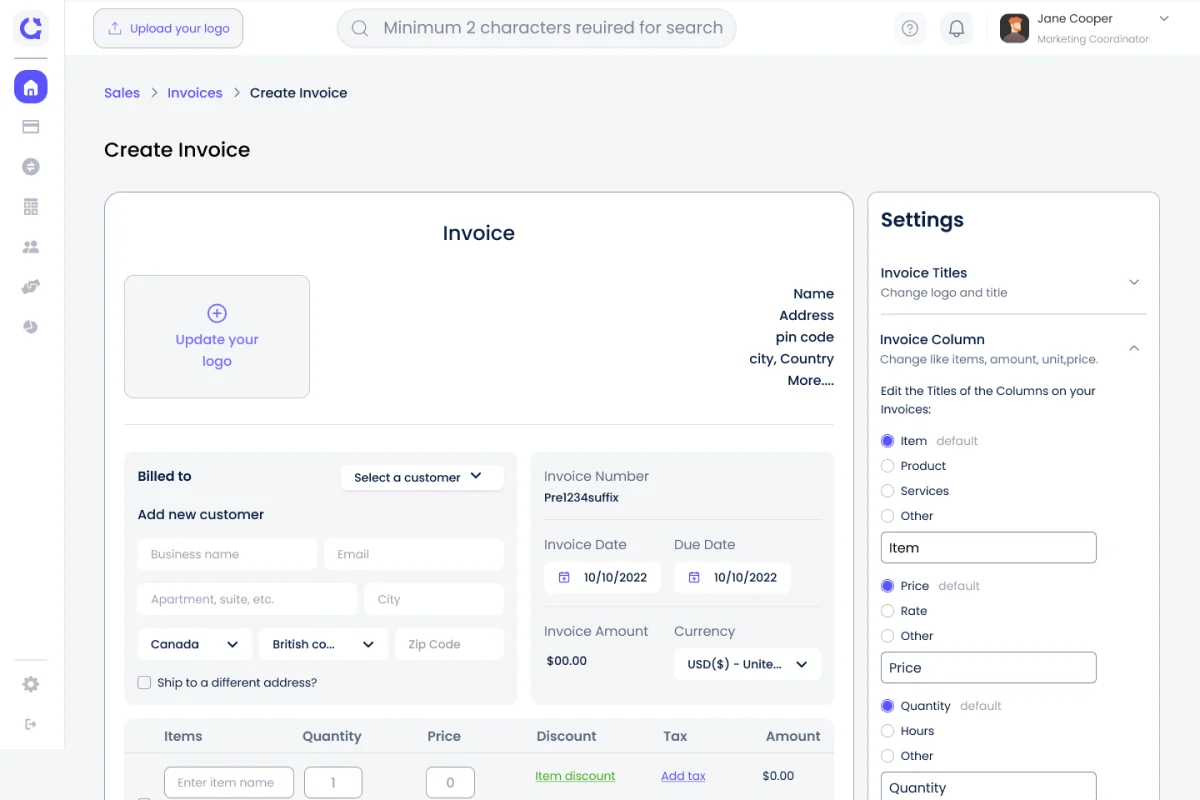Expand the Invoice Titles section
The height and width of the screenshot is (800, 1200).
1133,282
